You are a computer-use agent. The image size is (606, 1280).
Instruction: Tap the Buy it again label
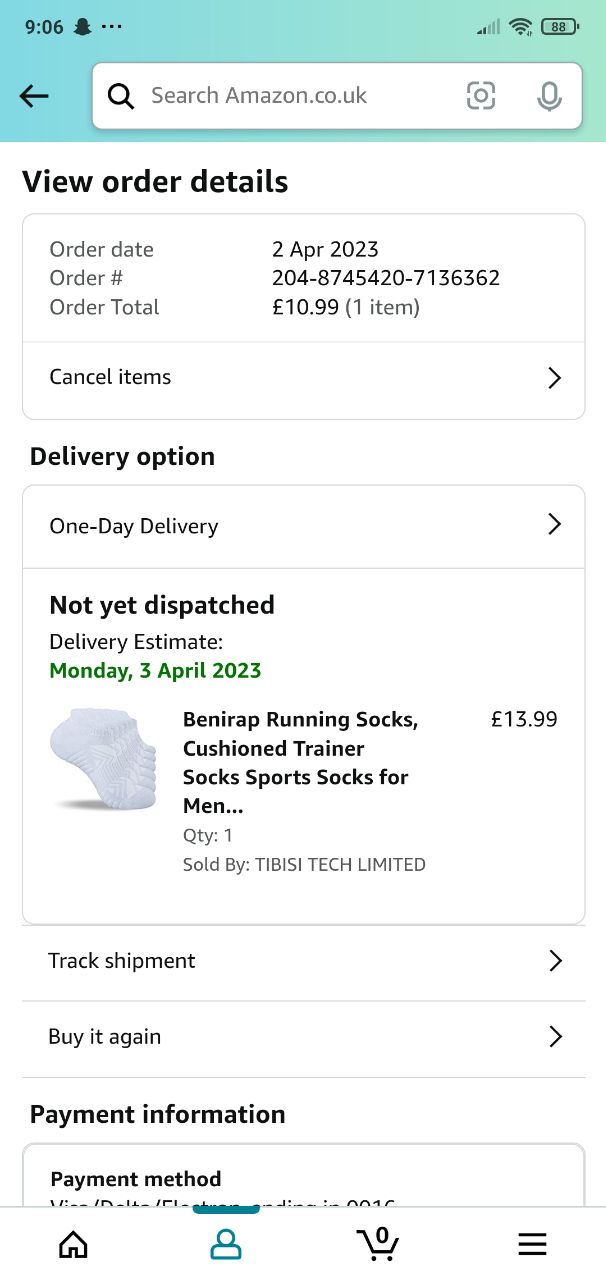105,1037
